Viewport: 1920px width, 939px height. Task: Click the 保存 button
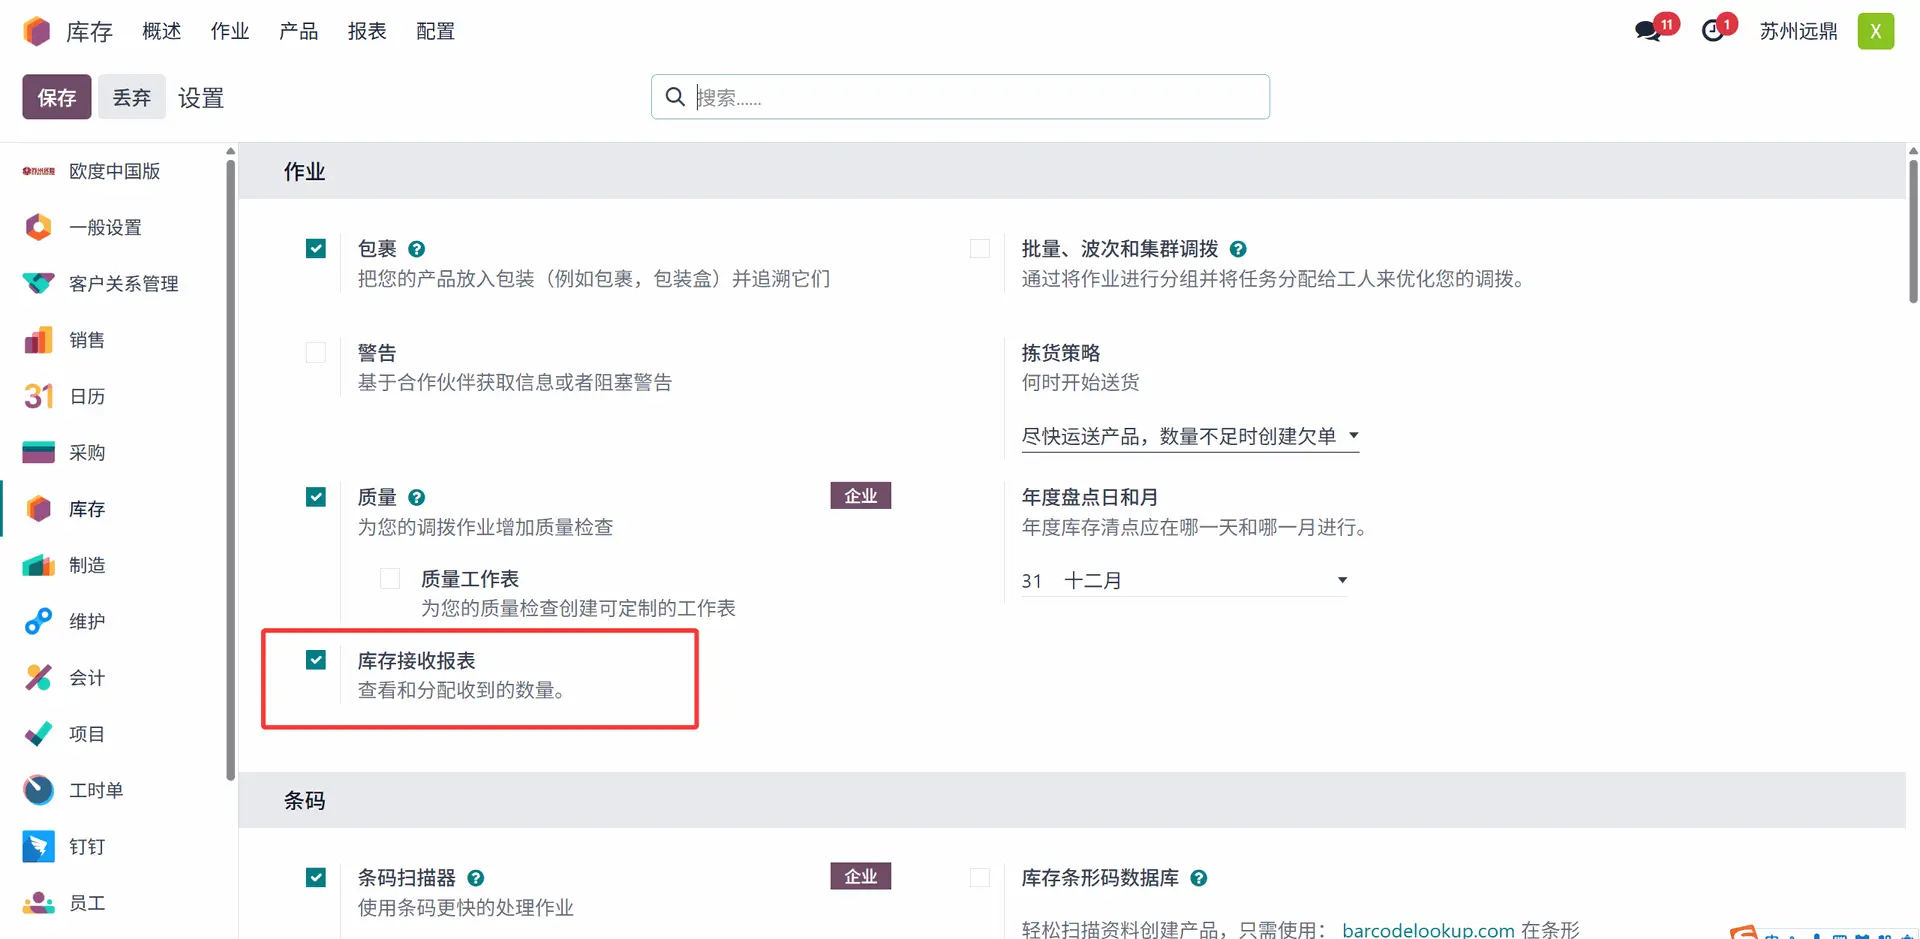click(57, 97)
